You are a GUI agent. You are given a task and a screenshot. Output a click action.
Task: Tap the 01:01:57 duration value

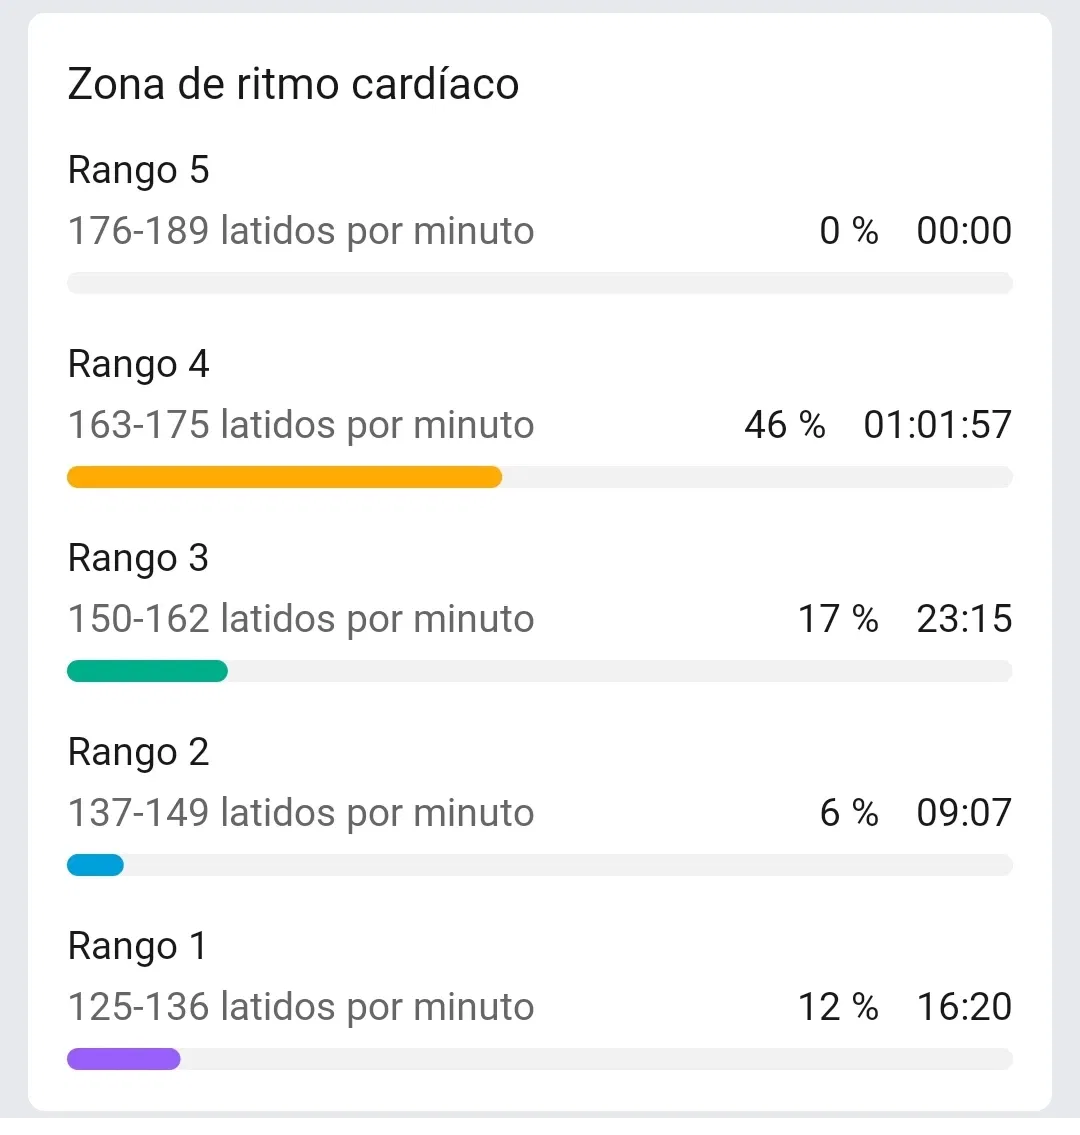pyautogui.click(x=937, y=425)
